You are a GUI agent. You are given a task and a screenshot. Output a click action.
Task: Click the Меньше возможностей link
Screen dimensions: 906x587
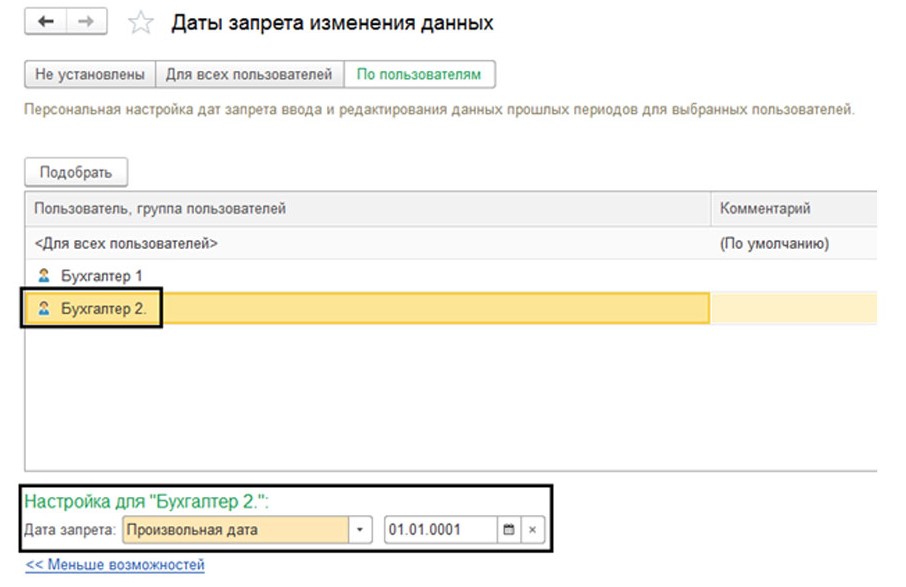115,565
